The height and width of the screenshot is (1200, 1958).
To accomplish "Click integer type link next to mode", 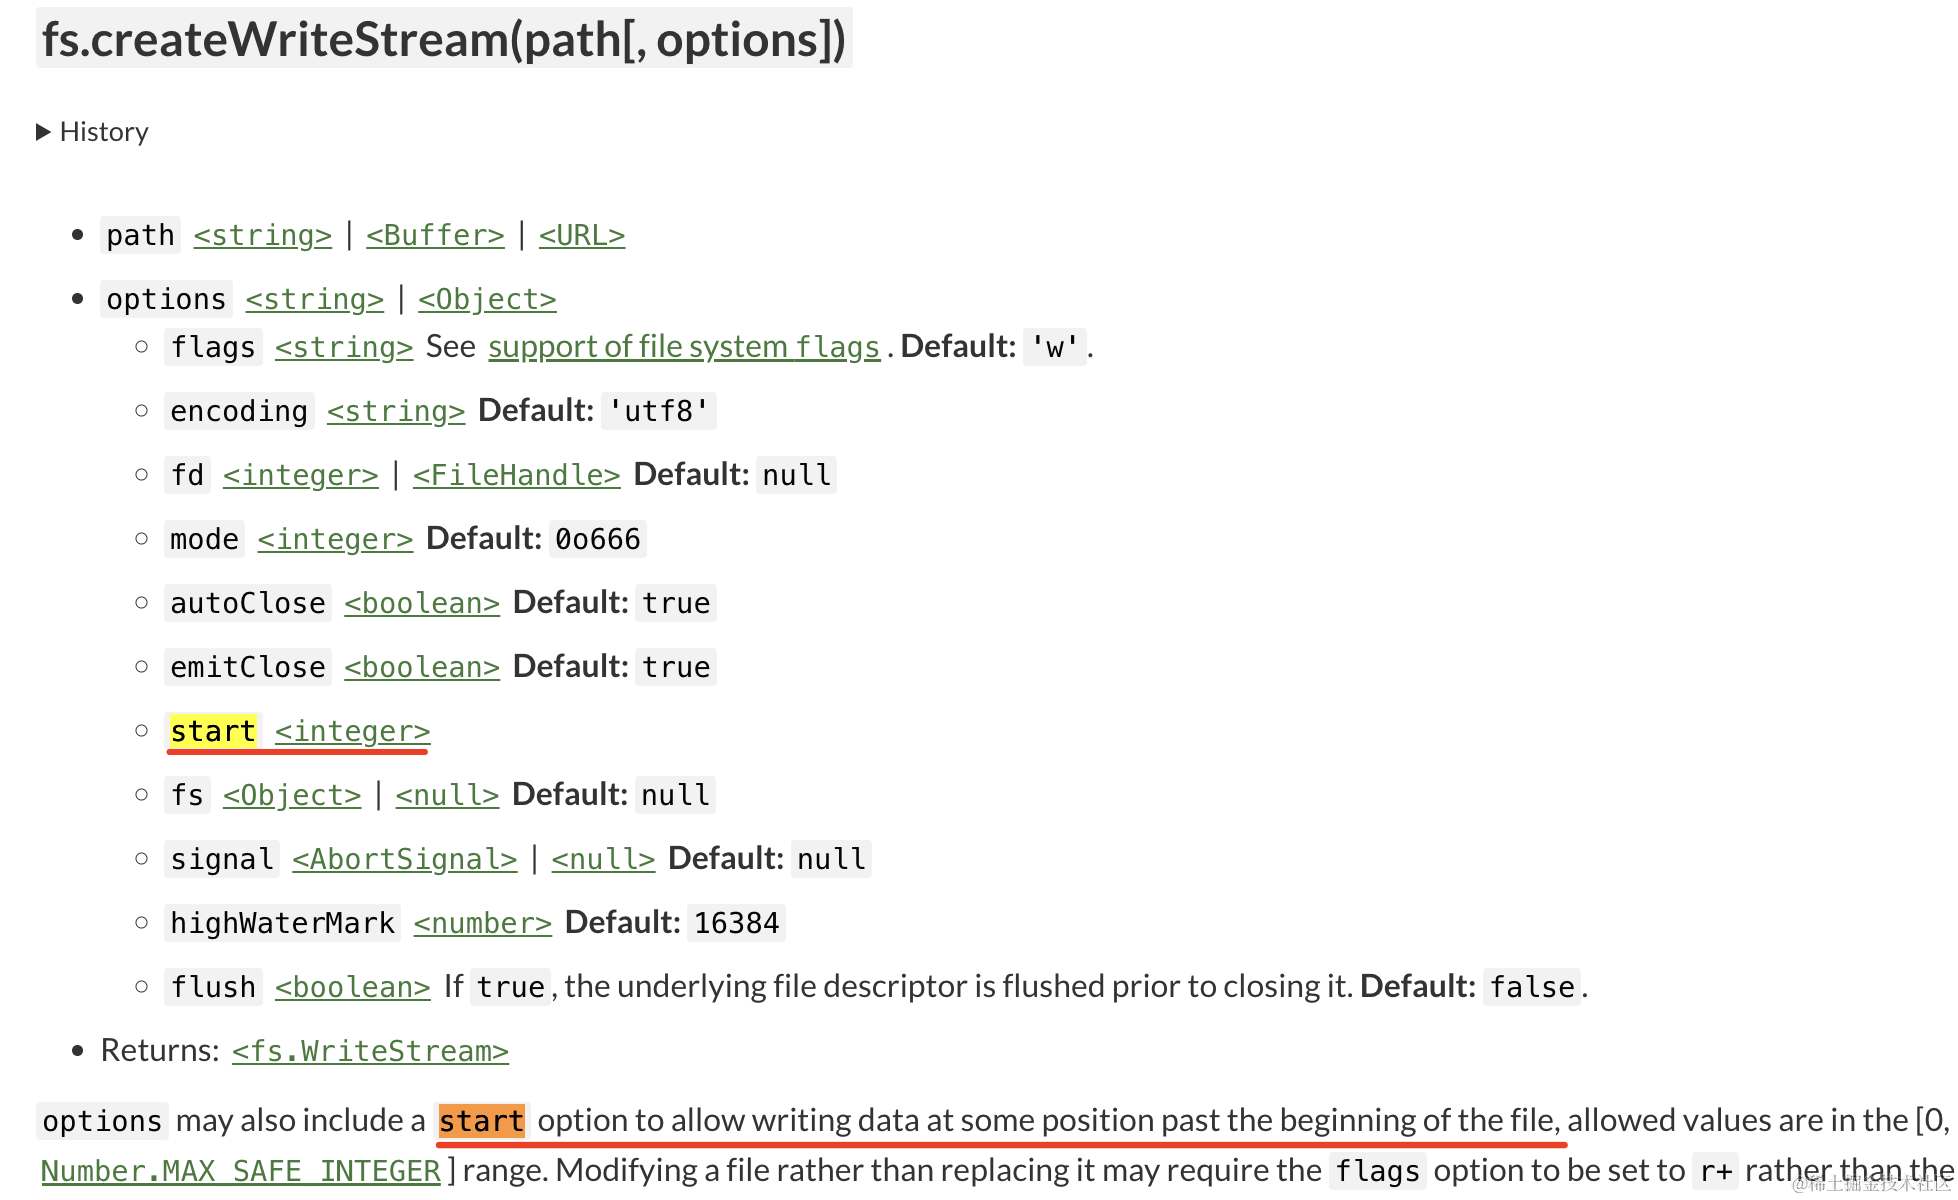I will (x=335, y=539).
